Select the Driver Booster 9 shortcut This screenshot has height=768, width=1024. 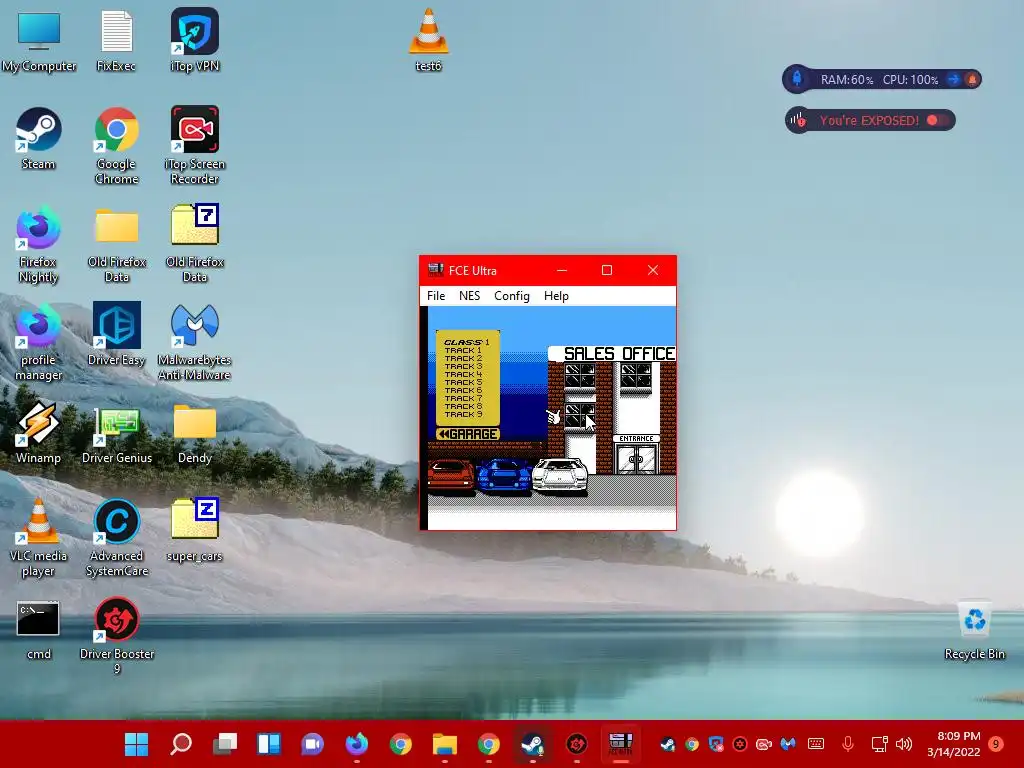point(116,635)
